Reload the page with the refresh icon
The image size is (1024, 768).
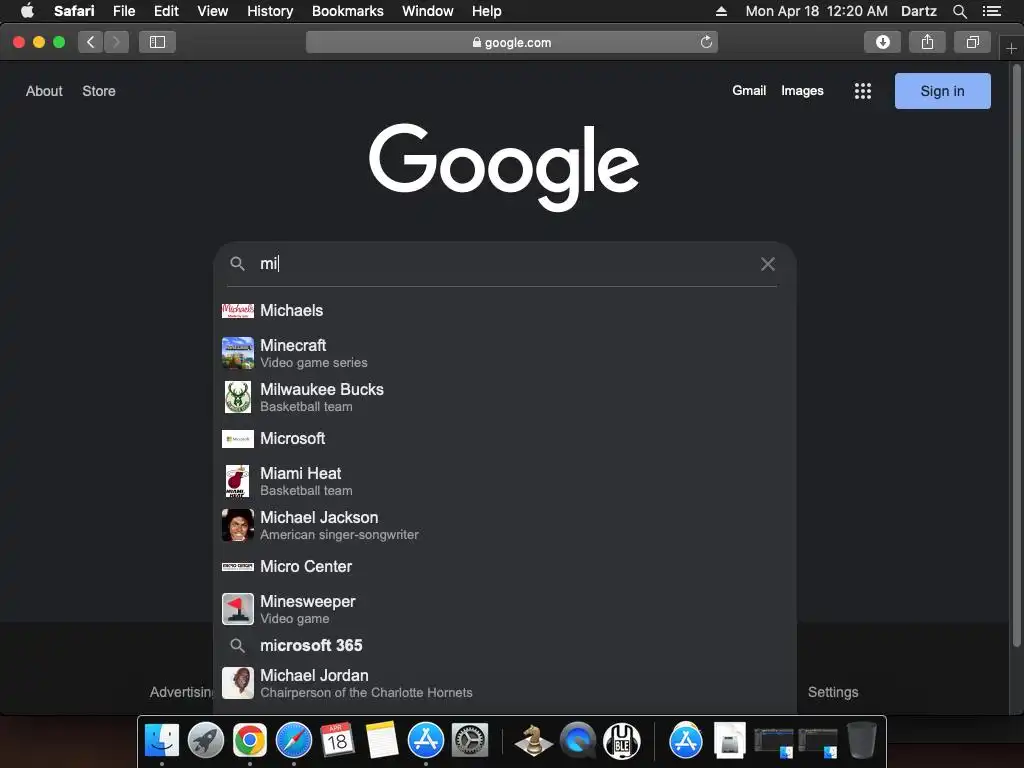pos(706,42)
